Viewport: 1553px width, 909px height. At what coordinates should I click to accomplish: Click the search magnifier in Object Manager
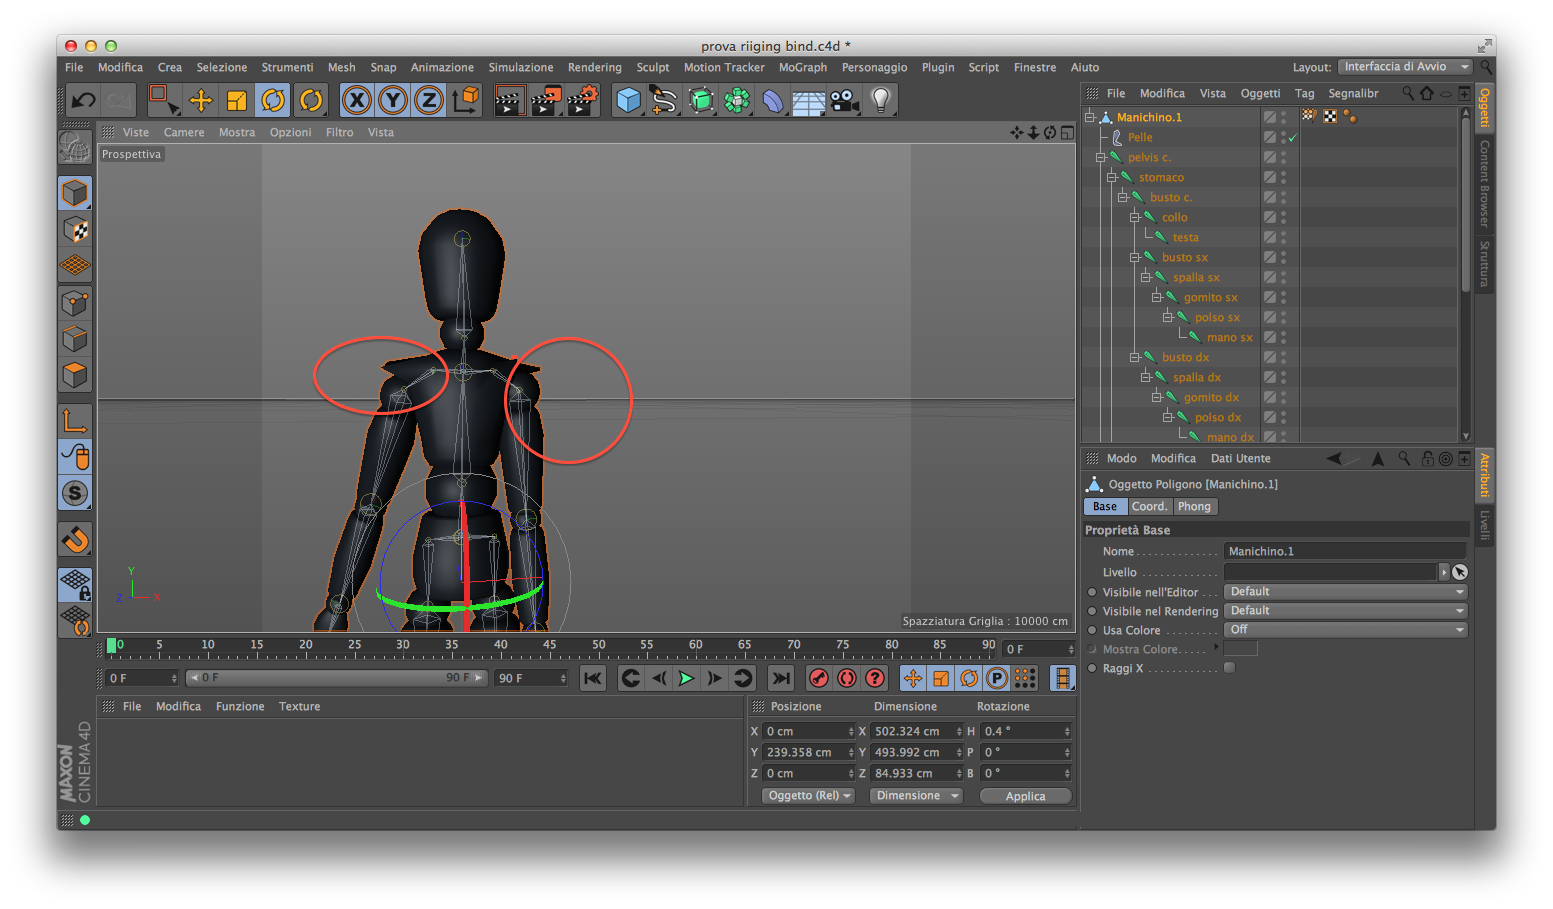(x=1408, y=93)
